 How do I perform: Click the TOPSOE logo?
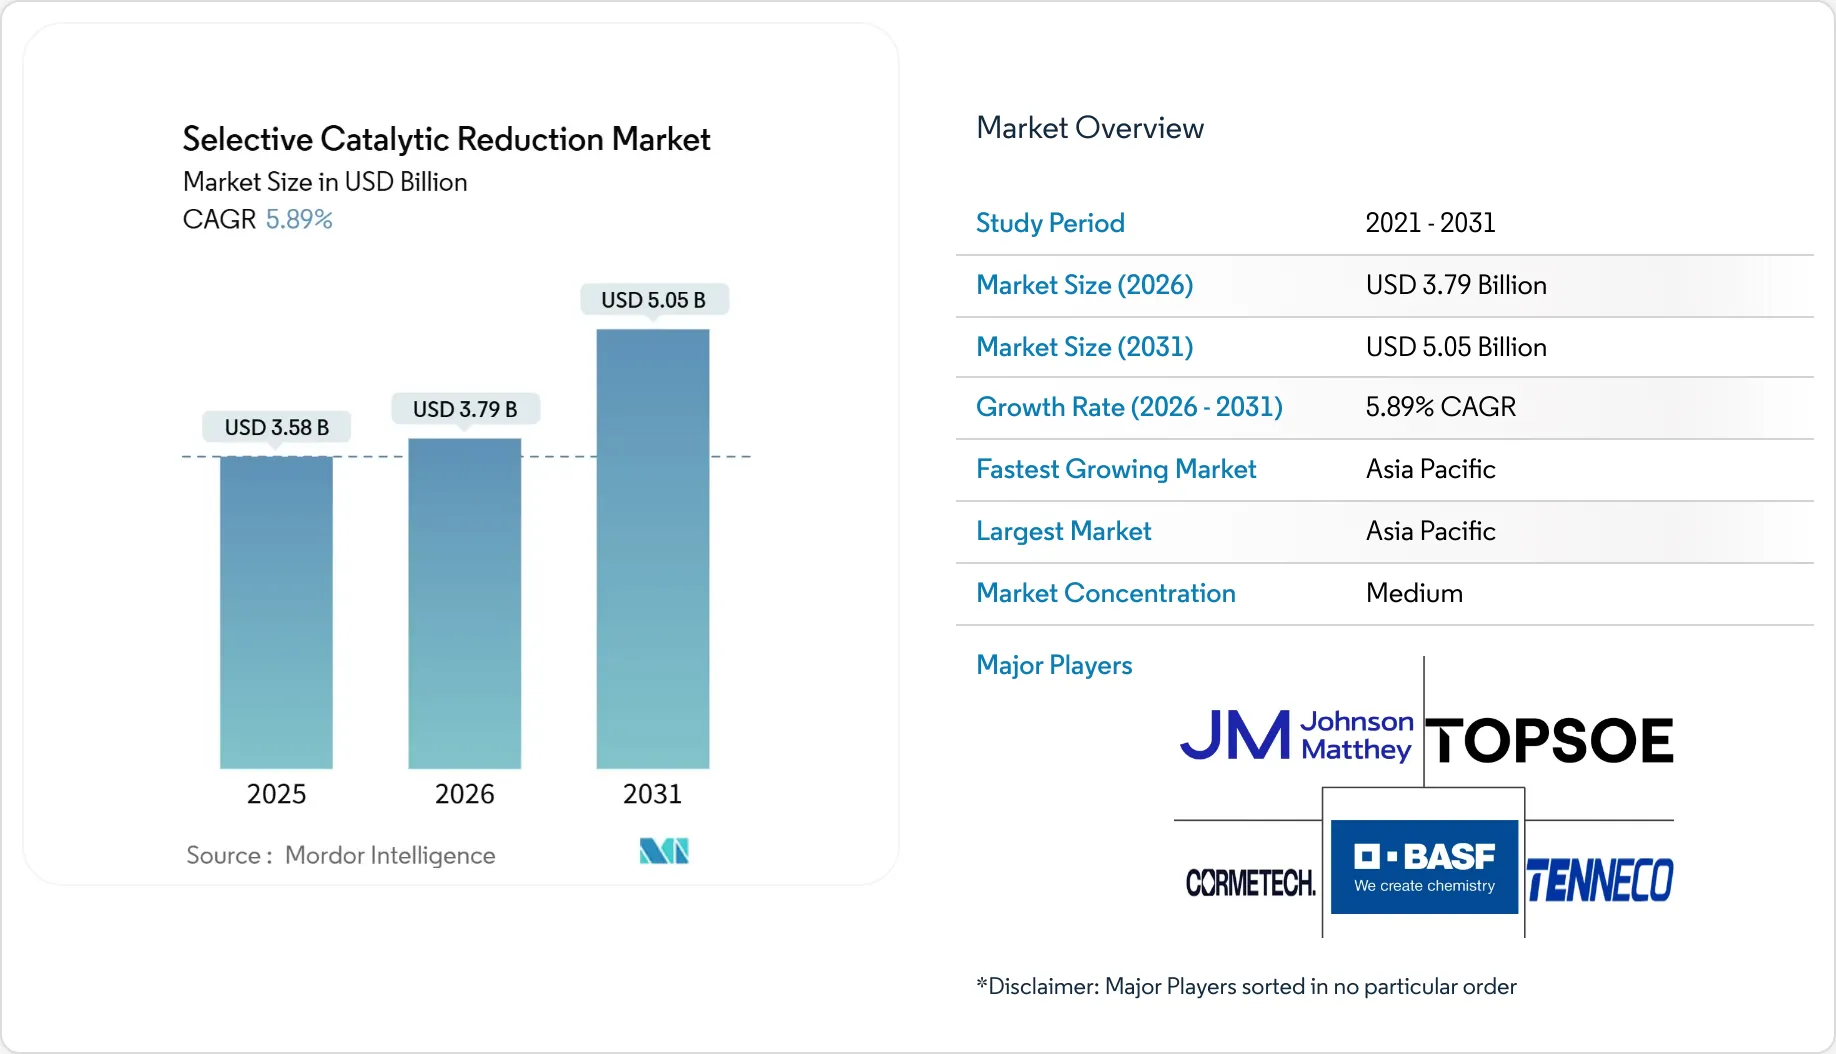(1549, 741)
